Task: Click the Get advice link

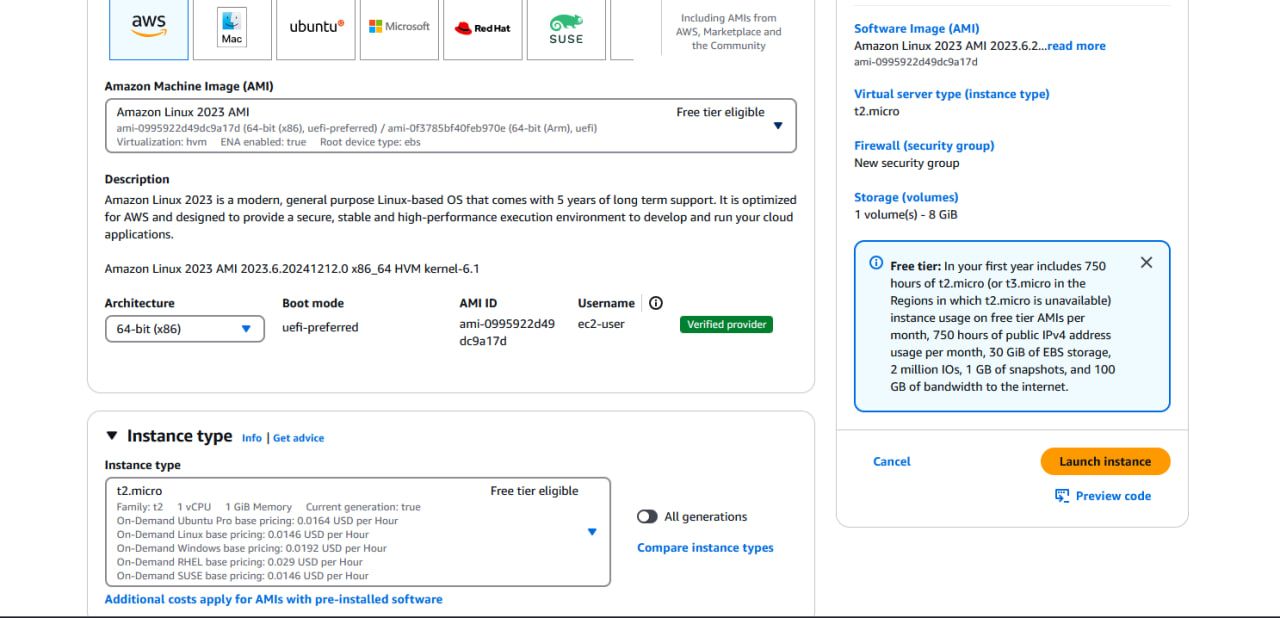Action: coord(298,437)
